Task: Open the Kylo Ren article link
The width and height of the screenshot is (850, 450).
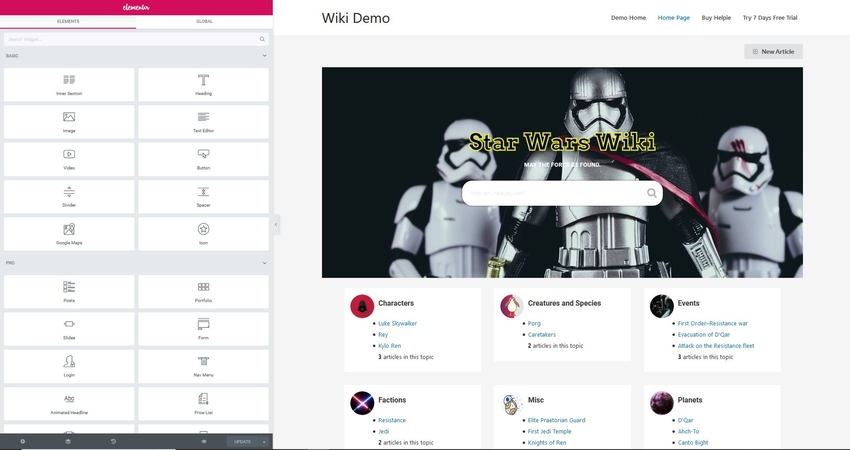Action: (x=389, y=345)
